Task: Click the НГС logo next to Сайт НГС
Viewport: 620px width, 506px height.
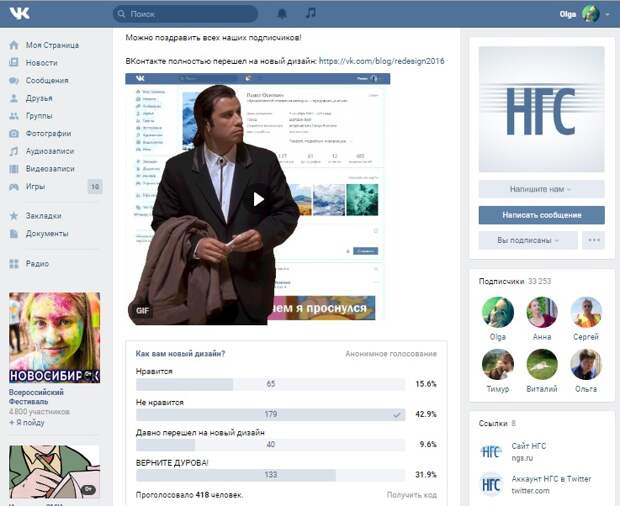Action: point(491,451)
